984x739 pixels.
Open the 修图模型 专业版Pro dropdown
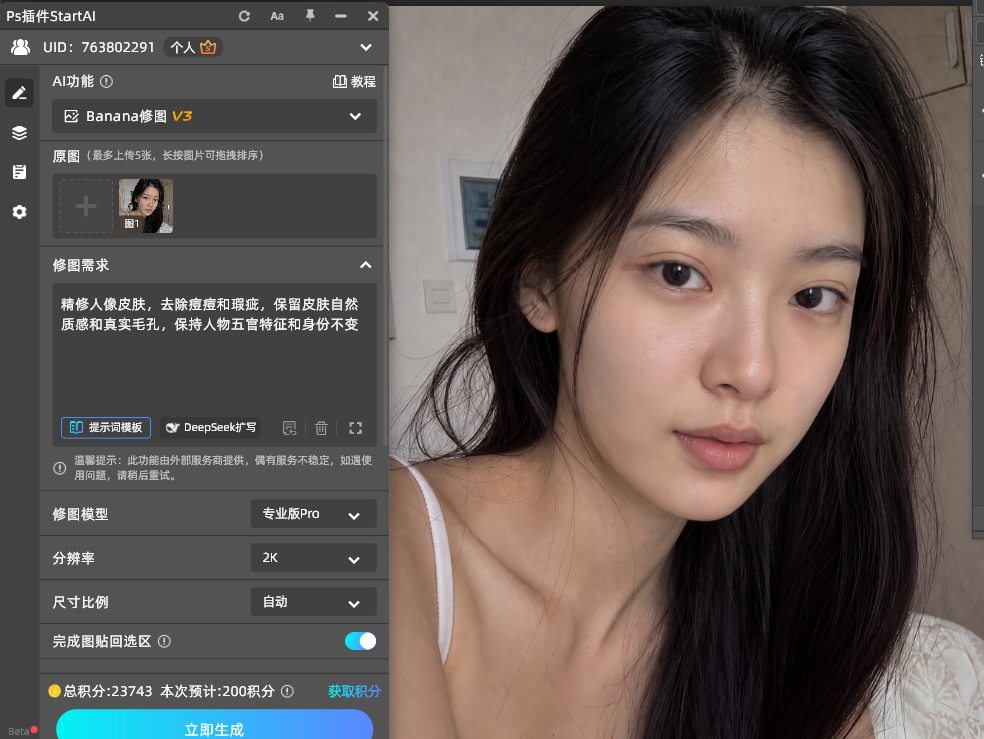click(x=314, y=514)
